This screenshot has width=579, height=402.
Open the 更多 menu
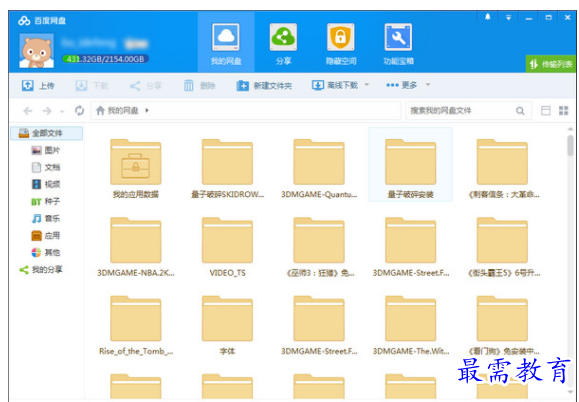[x=401, y=85]
